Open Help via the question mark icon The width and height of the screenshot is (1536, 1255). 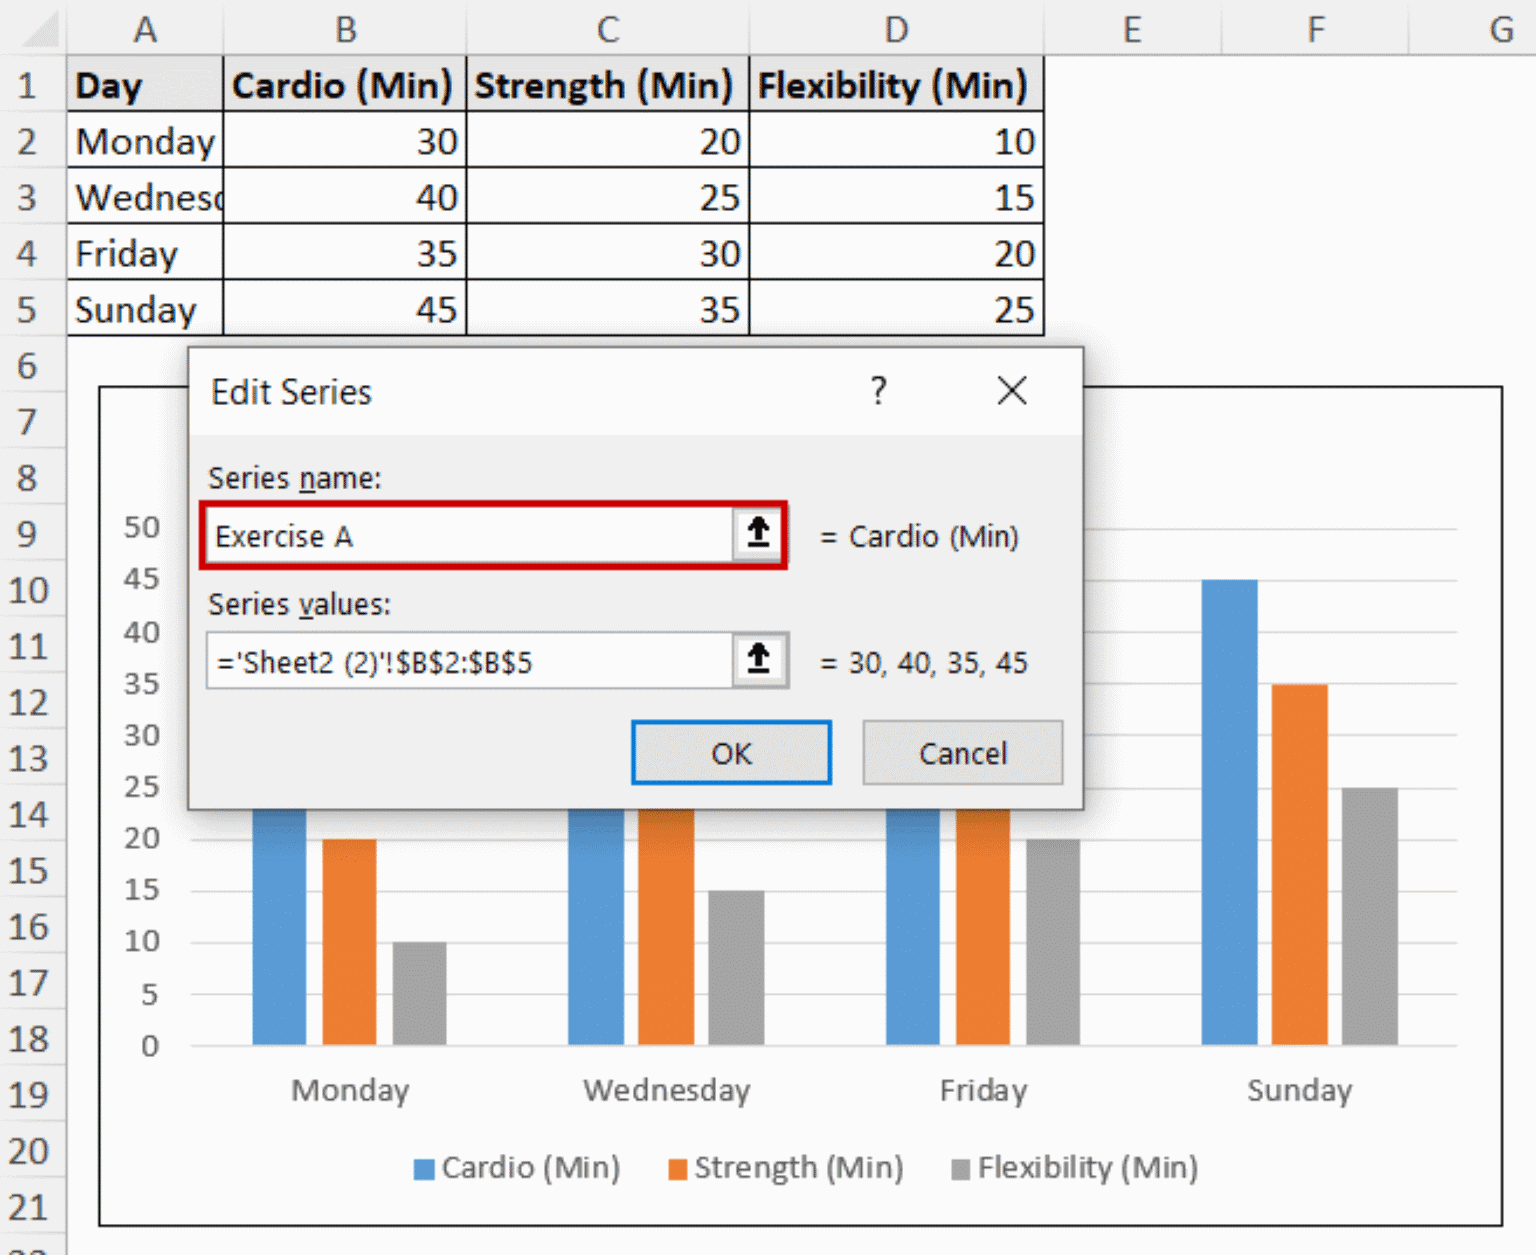click(877, 391)
